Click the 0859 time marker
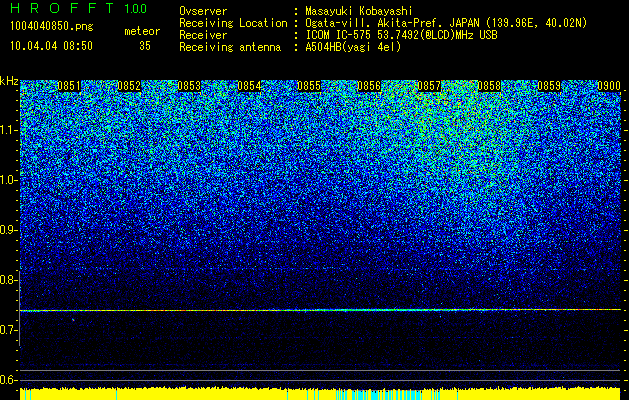 point(549,86)
